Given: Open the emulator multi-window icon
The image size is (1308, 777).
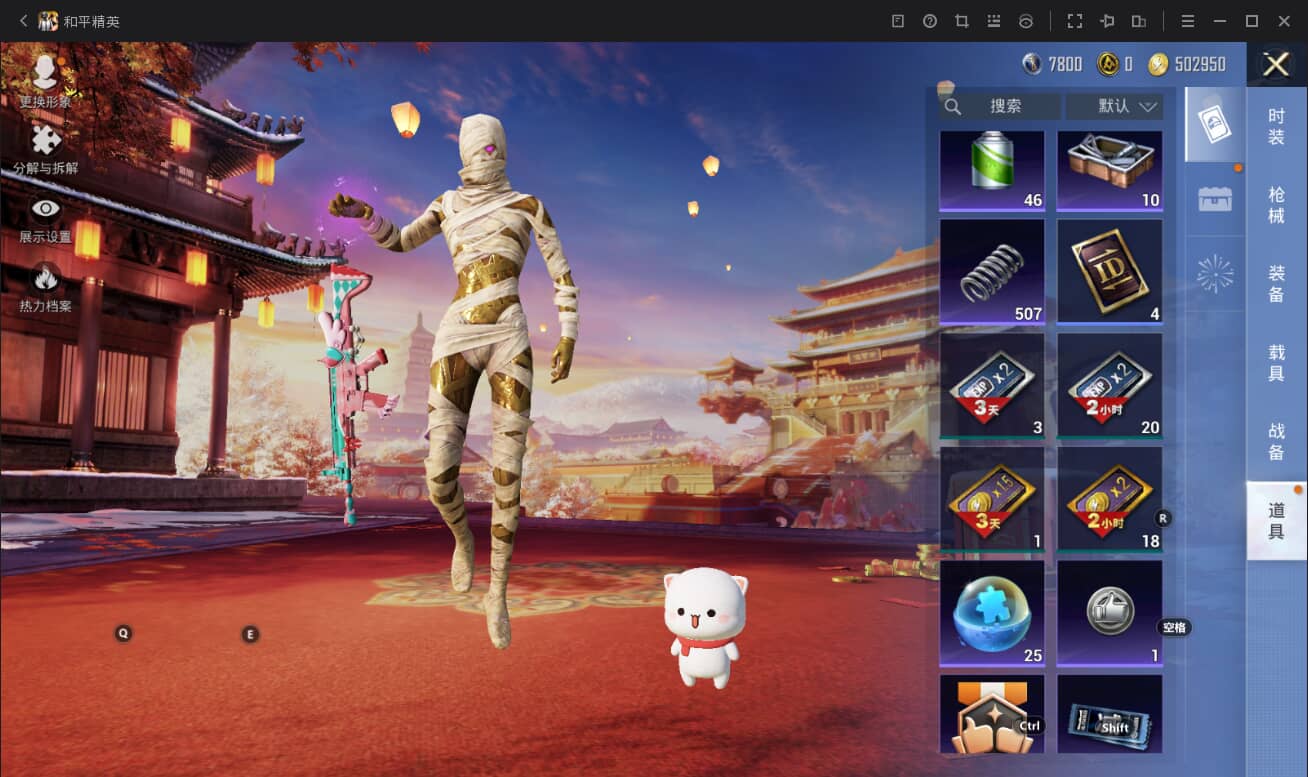Looking at the screenshot, I should point(1139,21).
